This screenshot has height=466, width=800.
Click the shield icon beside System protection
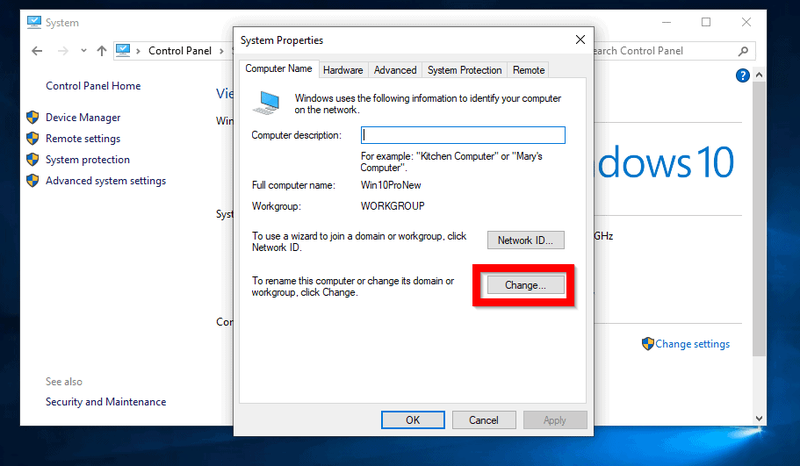(33, 159)
